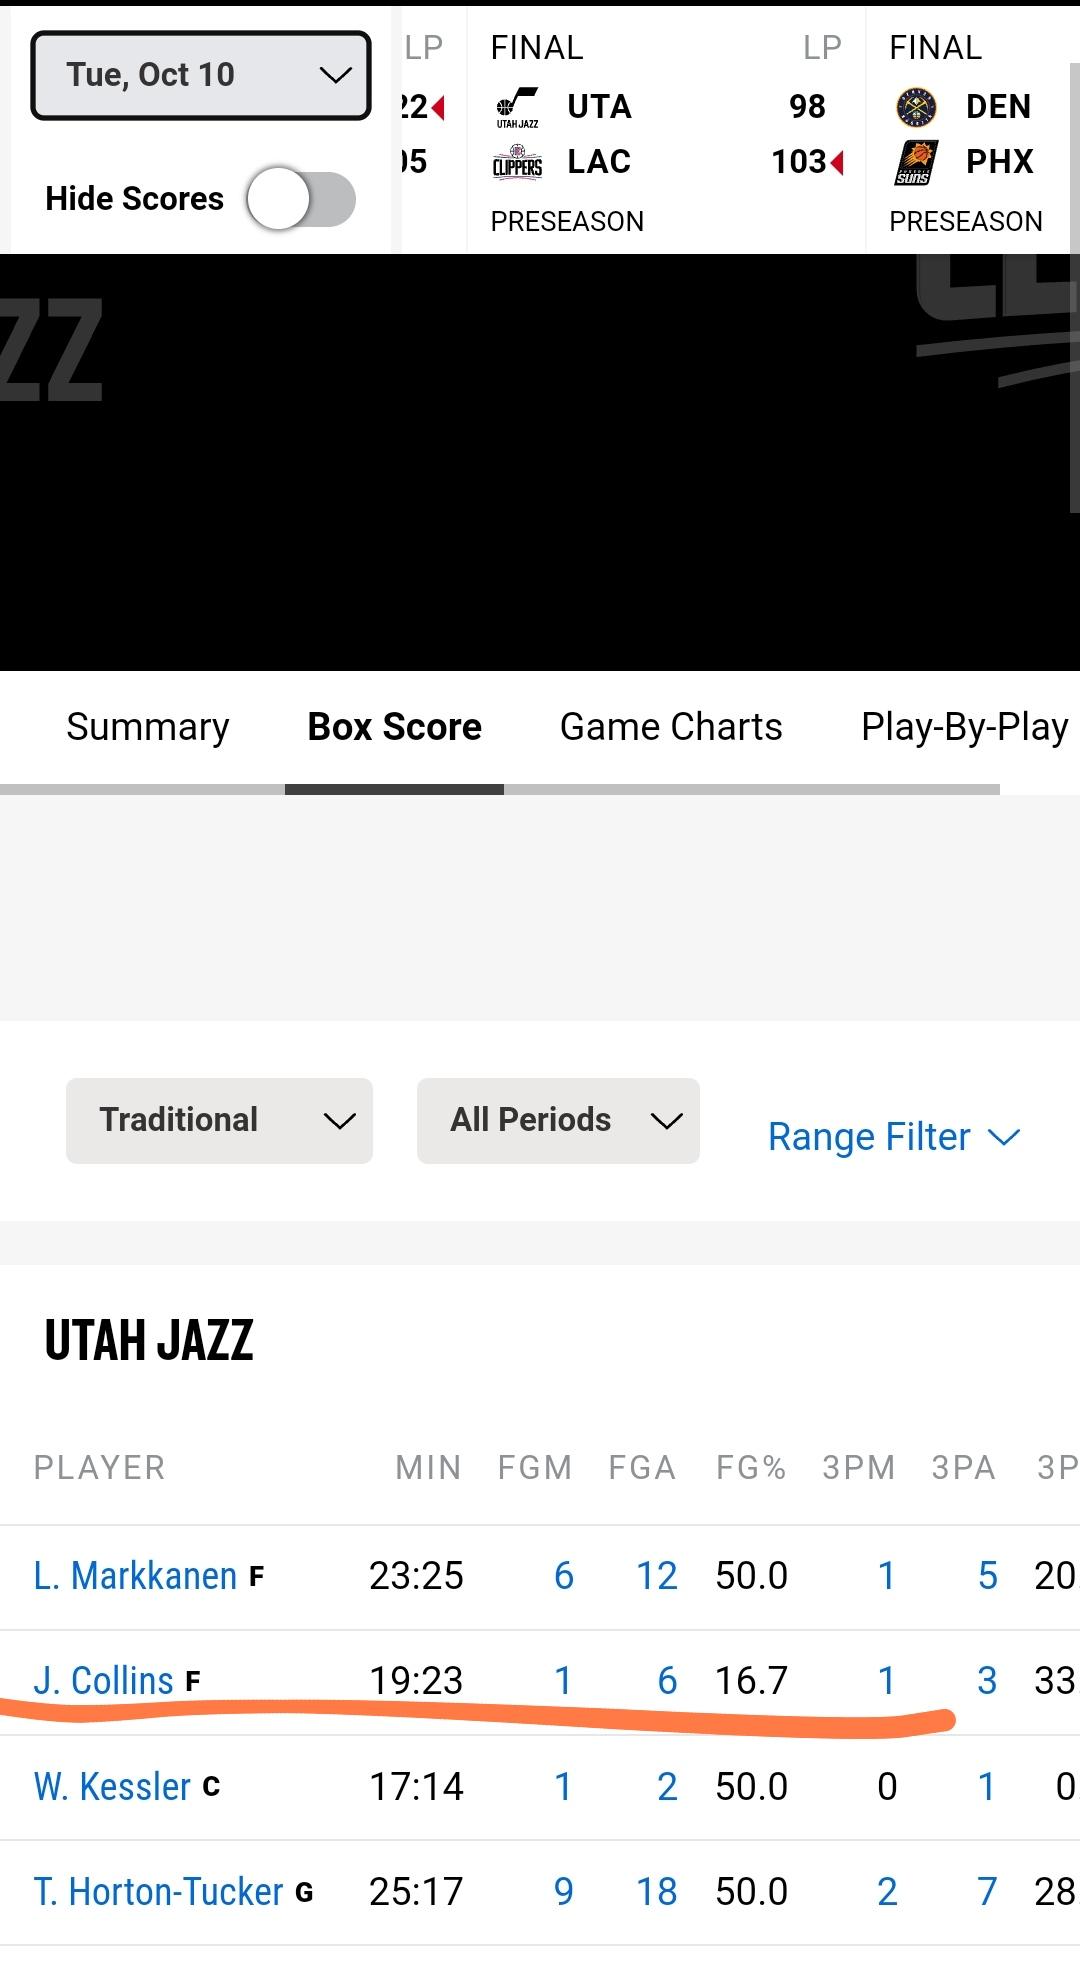
Task: Open the All Periods dropdown
Action: 558,1120
